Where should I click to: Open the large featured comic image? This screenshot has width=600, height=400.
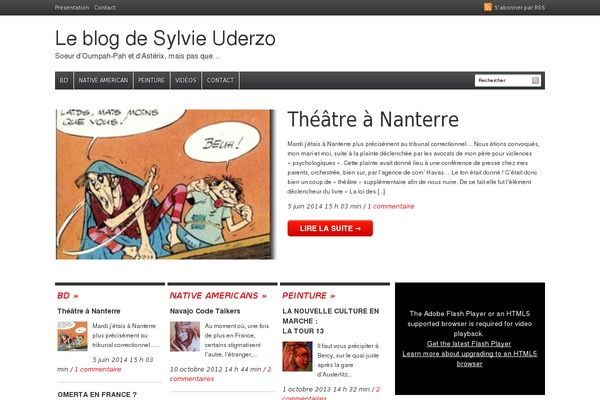165,184
